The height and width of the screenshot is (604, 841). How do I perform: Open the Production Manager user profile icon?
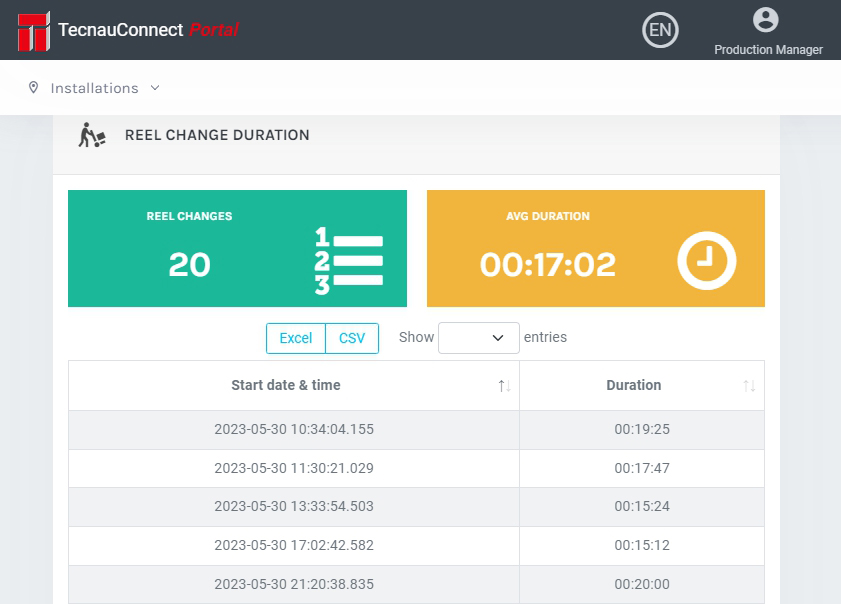click(x=765, y=22)
